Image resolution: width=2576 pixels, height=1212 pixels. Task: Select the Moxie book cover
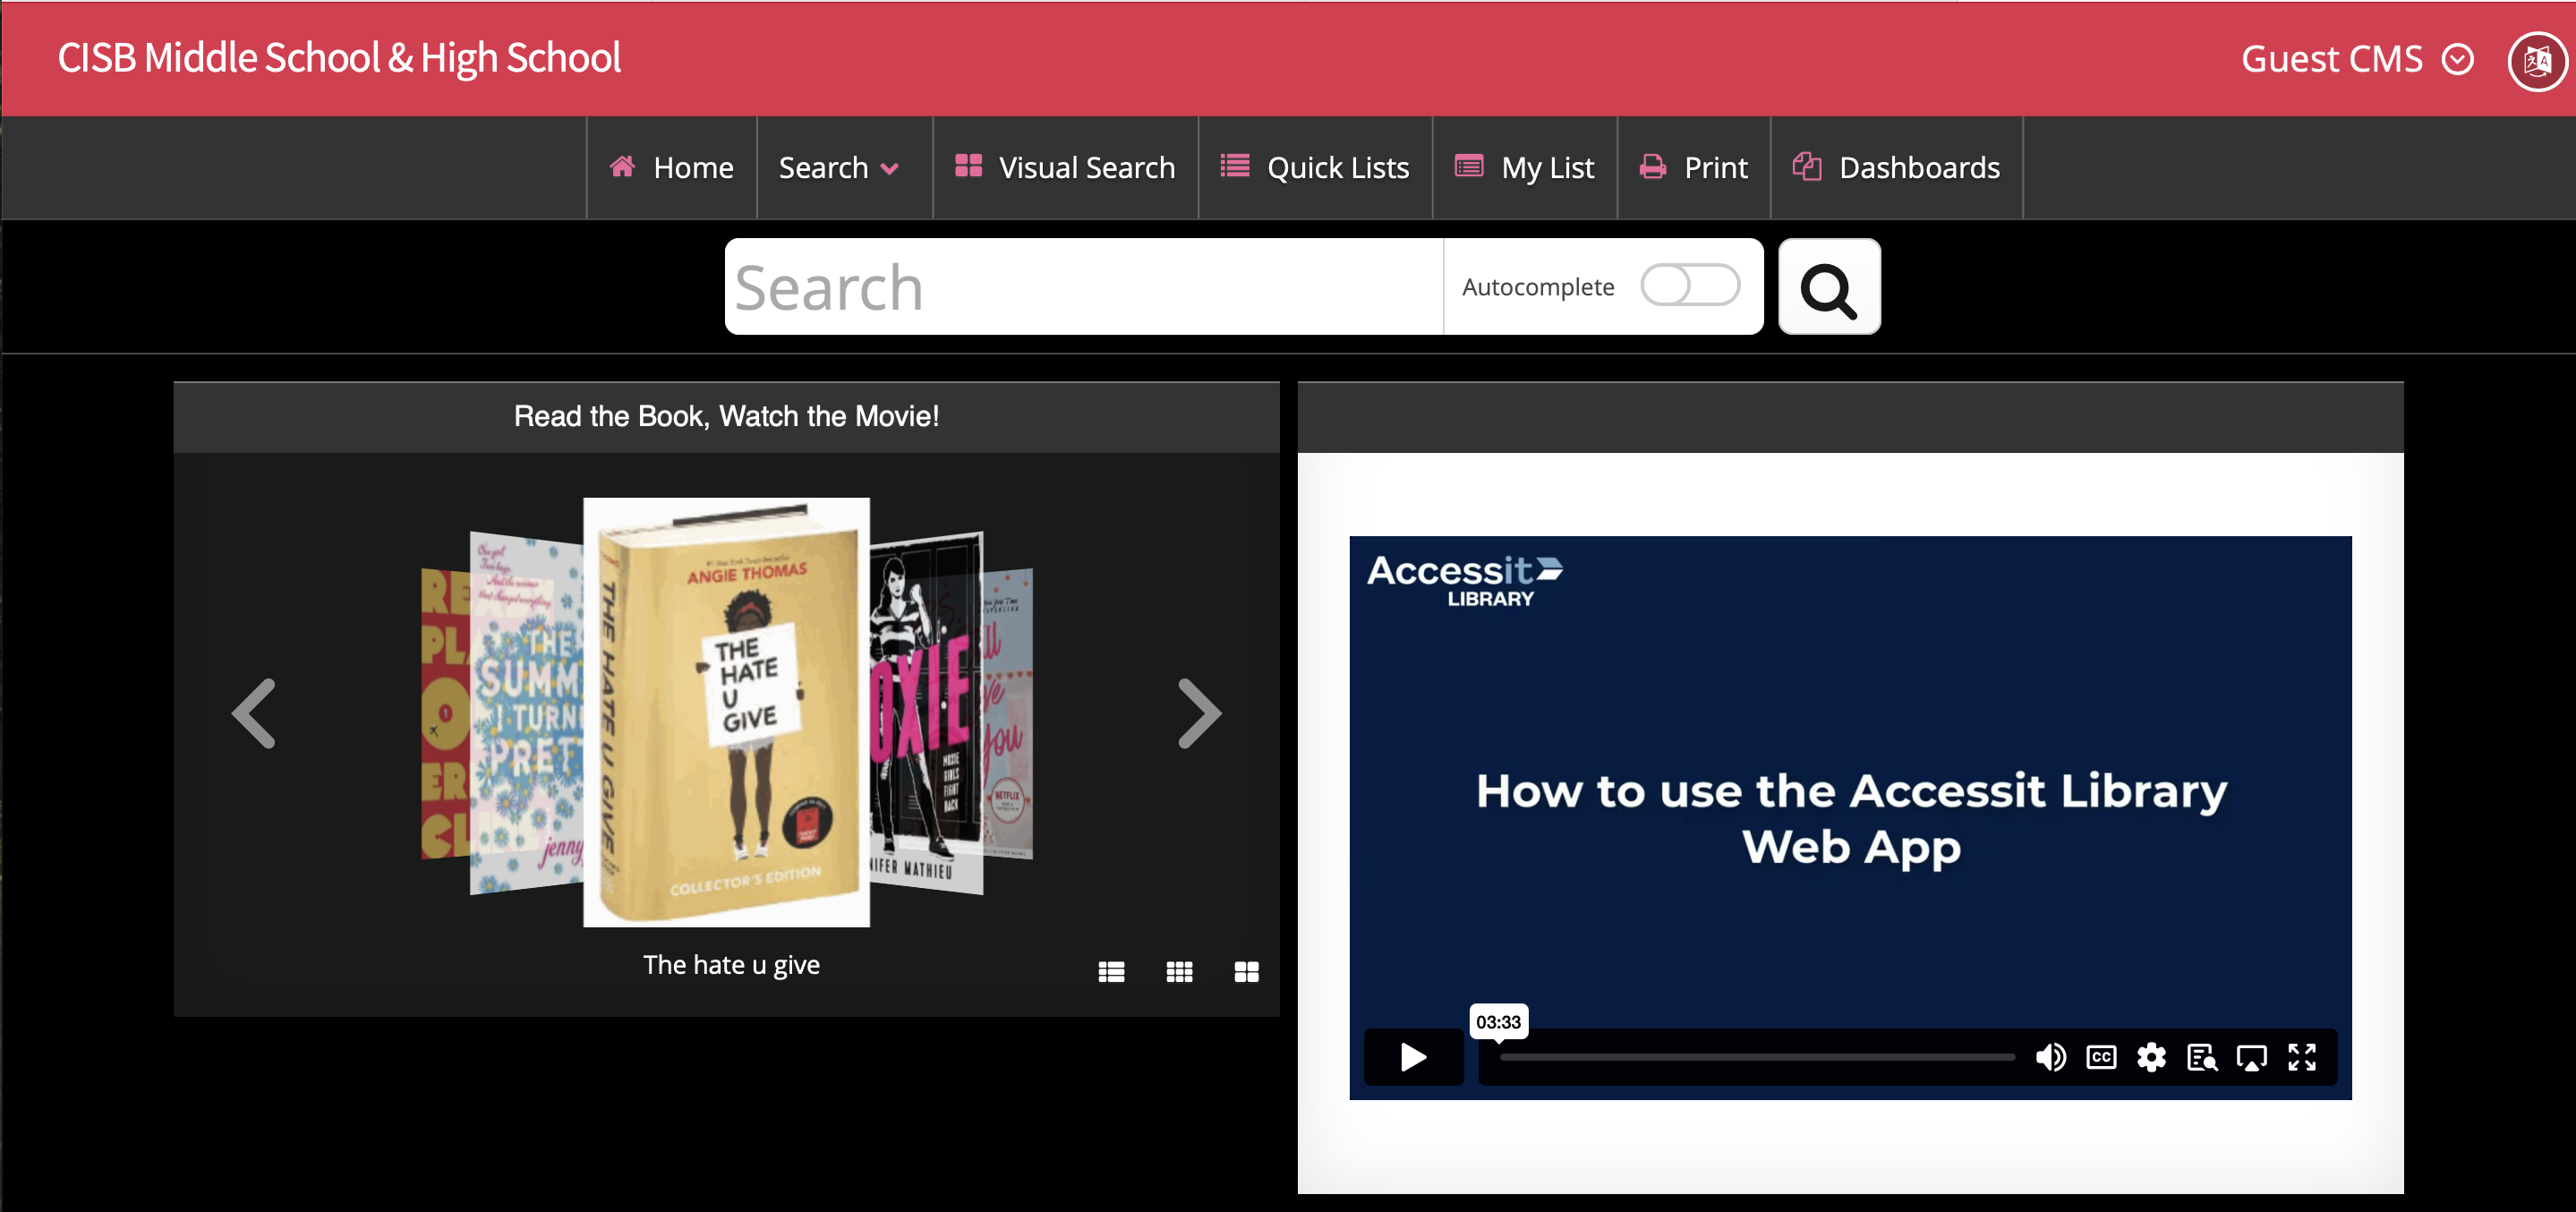[926, 712]
